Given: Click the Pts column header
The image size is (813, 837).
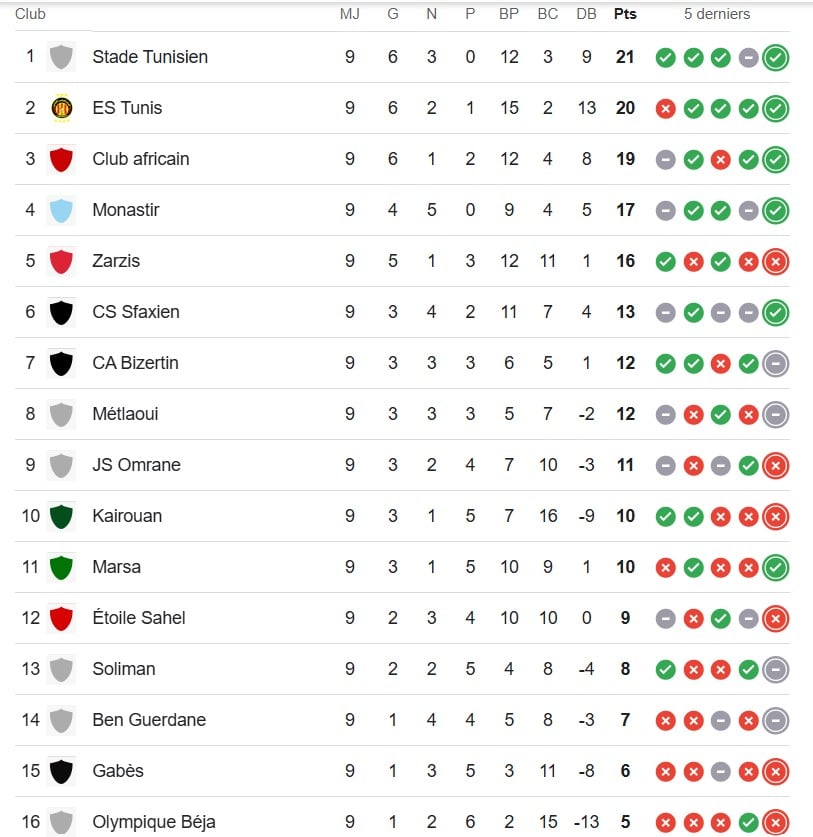Looking at the screenshot, I should click(625, 14).
